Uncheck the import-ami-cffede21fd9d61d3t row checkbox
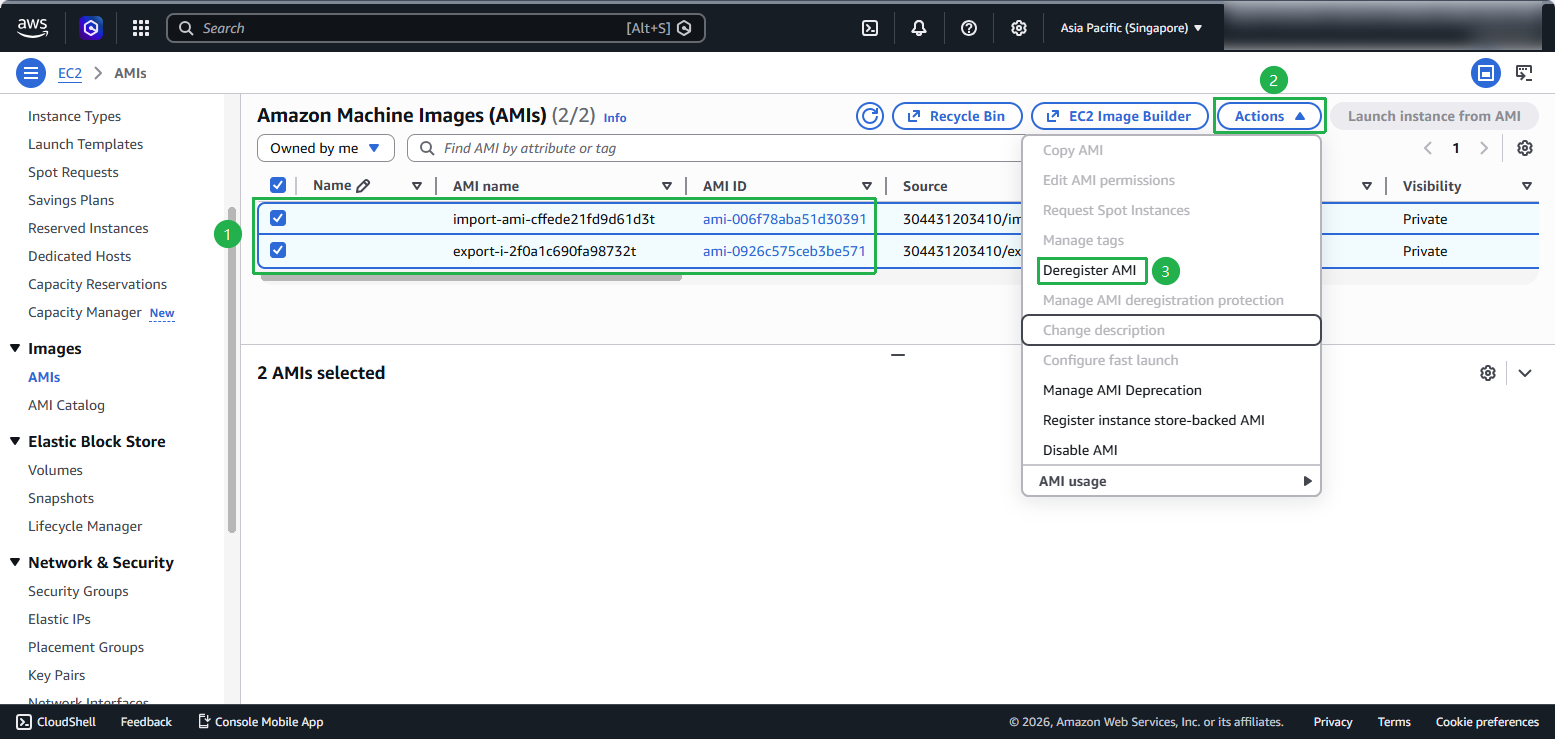Image resolution: width=1555 pixels, height=739 pixels. 278,218
